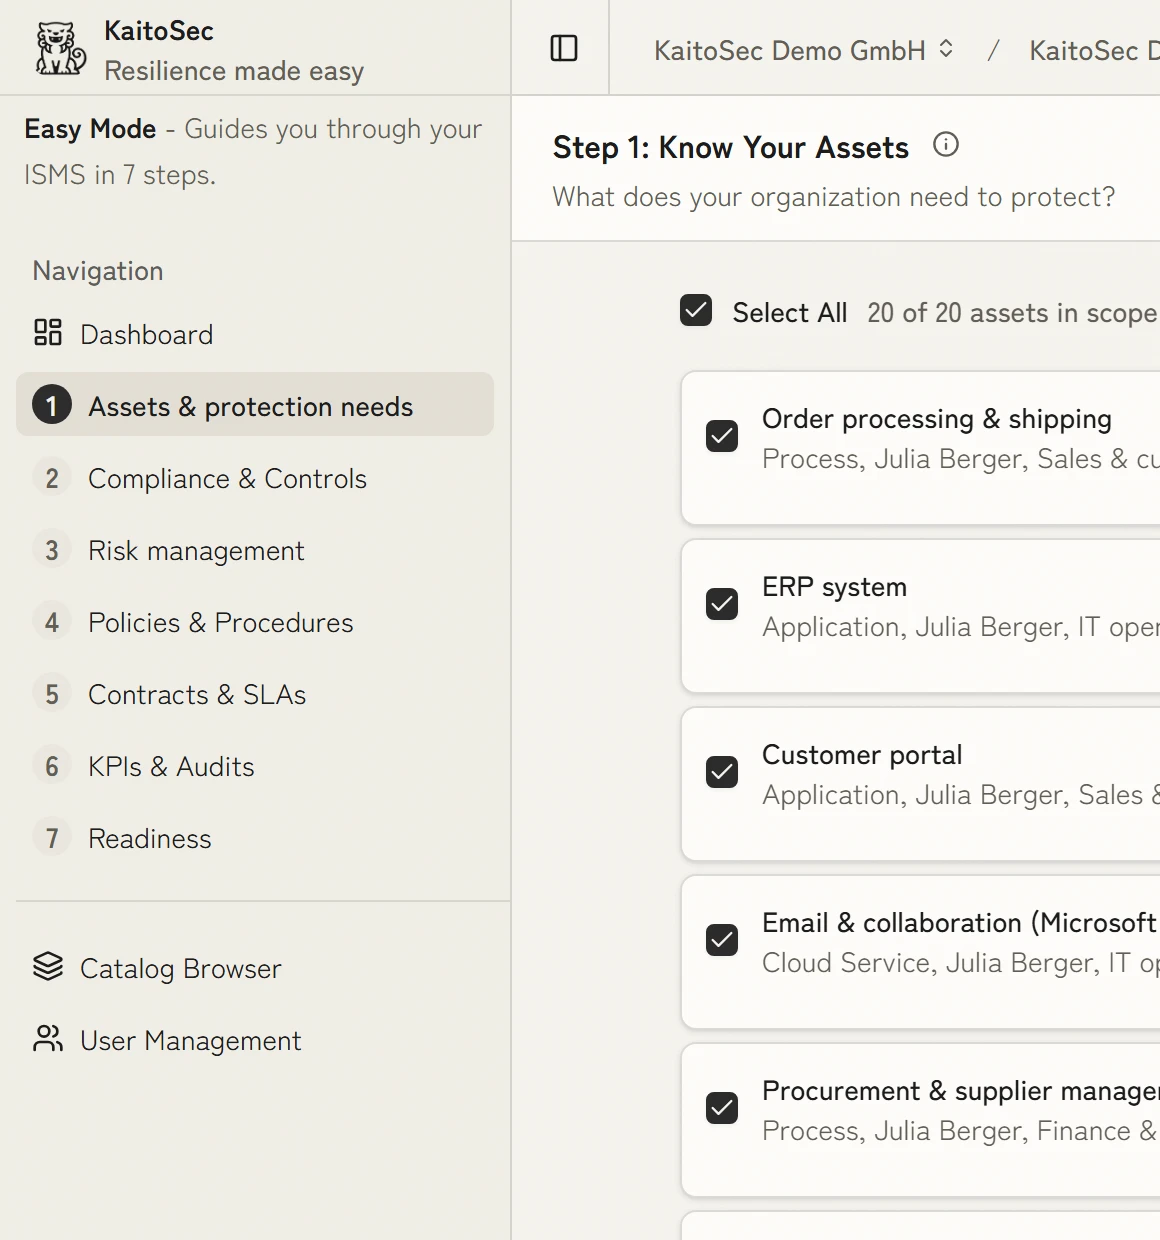Click 'Easy Mode' description text
Viewport: 1160px width, 1240px height.
253,151
